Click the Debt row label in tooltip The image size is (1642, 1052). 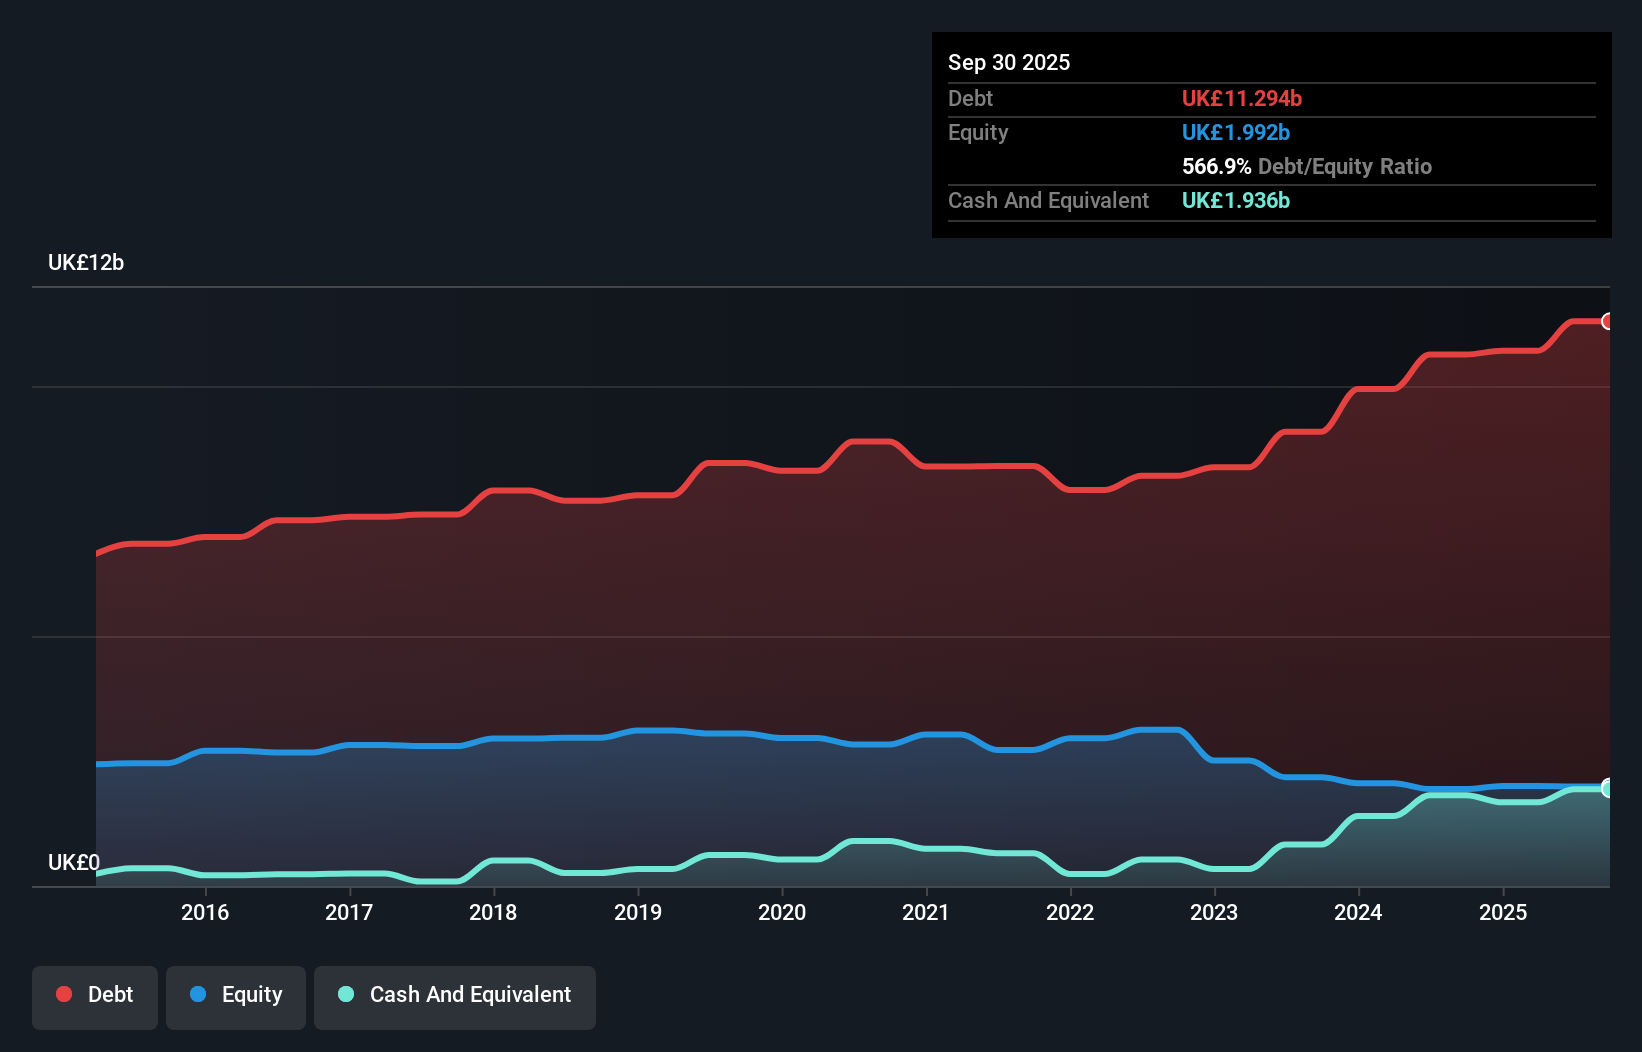coord(970,98)
